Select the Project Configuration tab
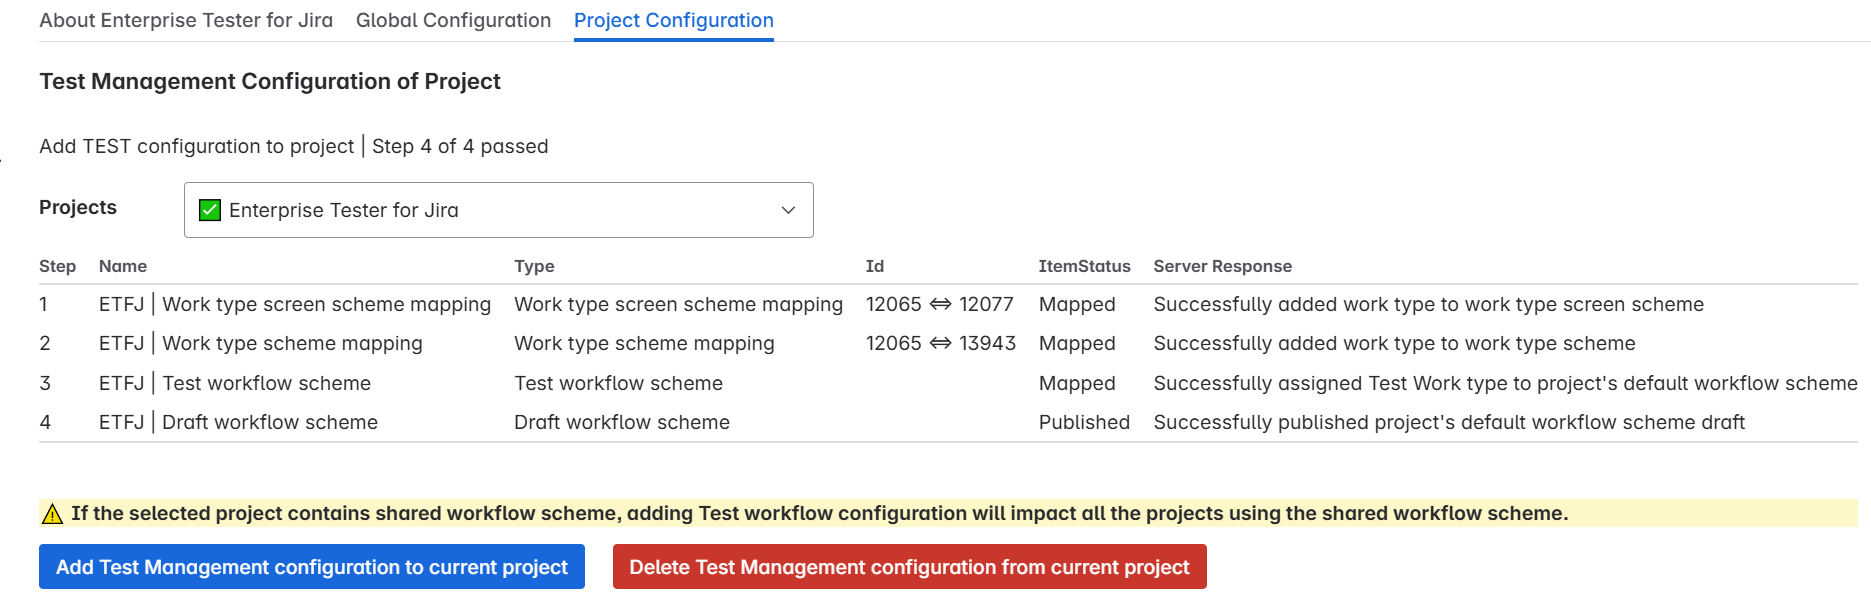 click(673, 20)
